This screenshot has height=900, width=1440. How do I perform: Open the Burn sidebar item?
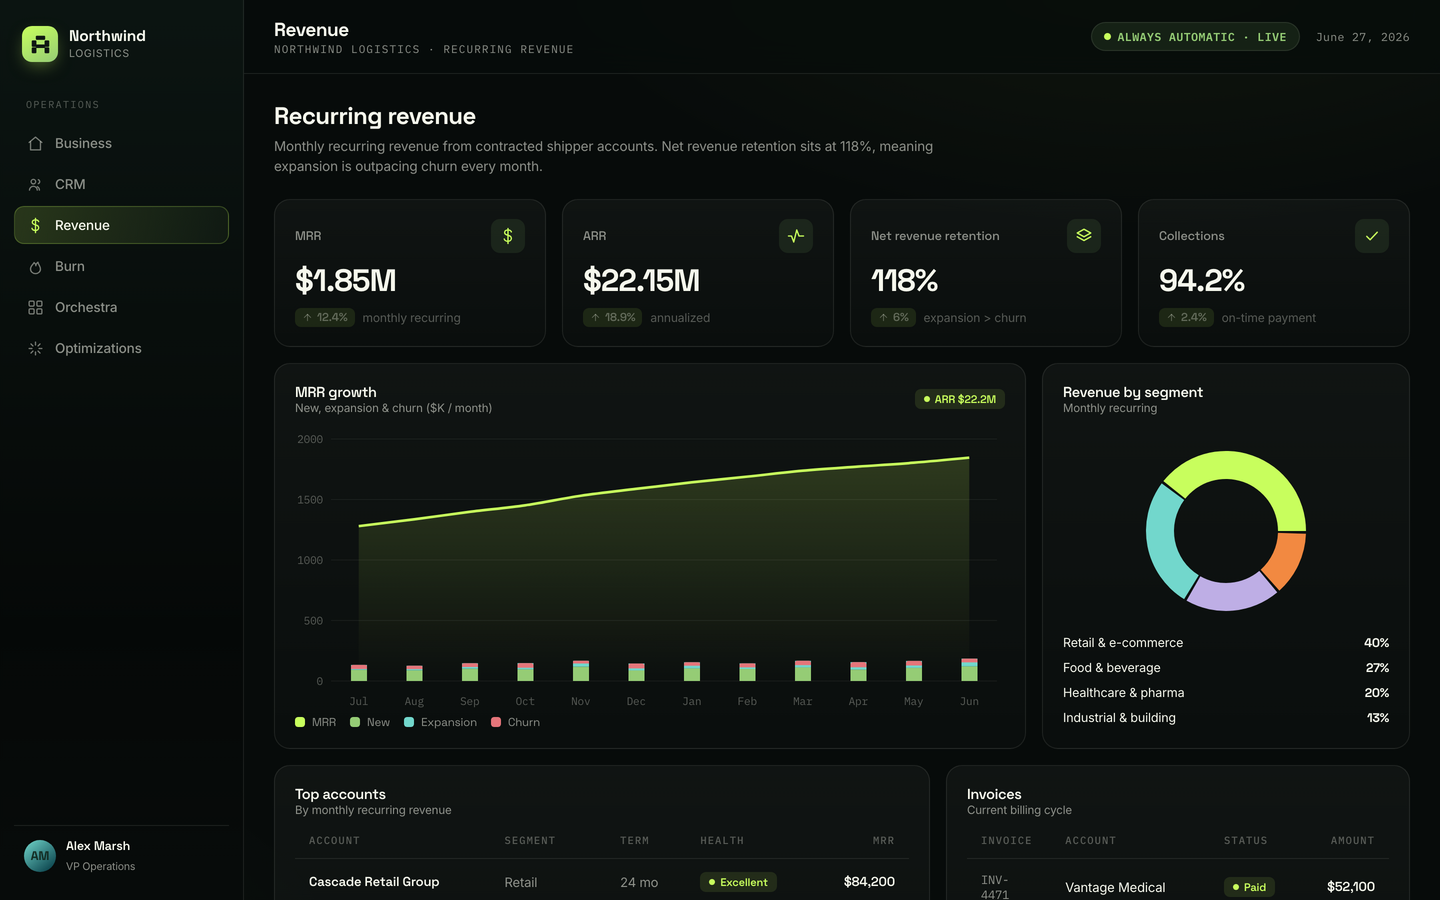[121, 266]
